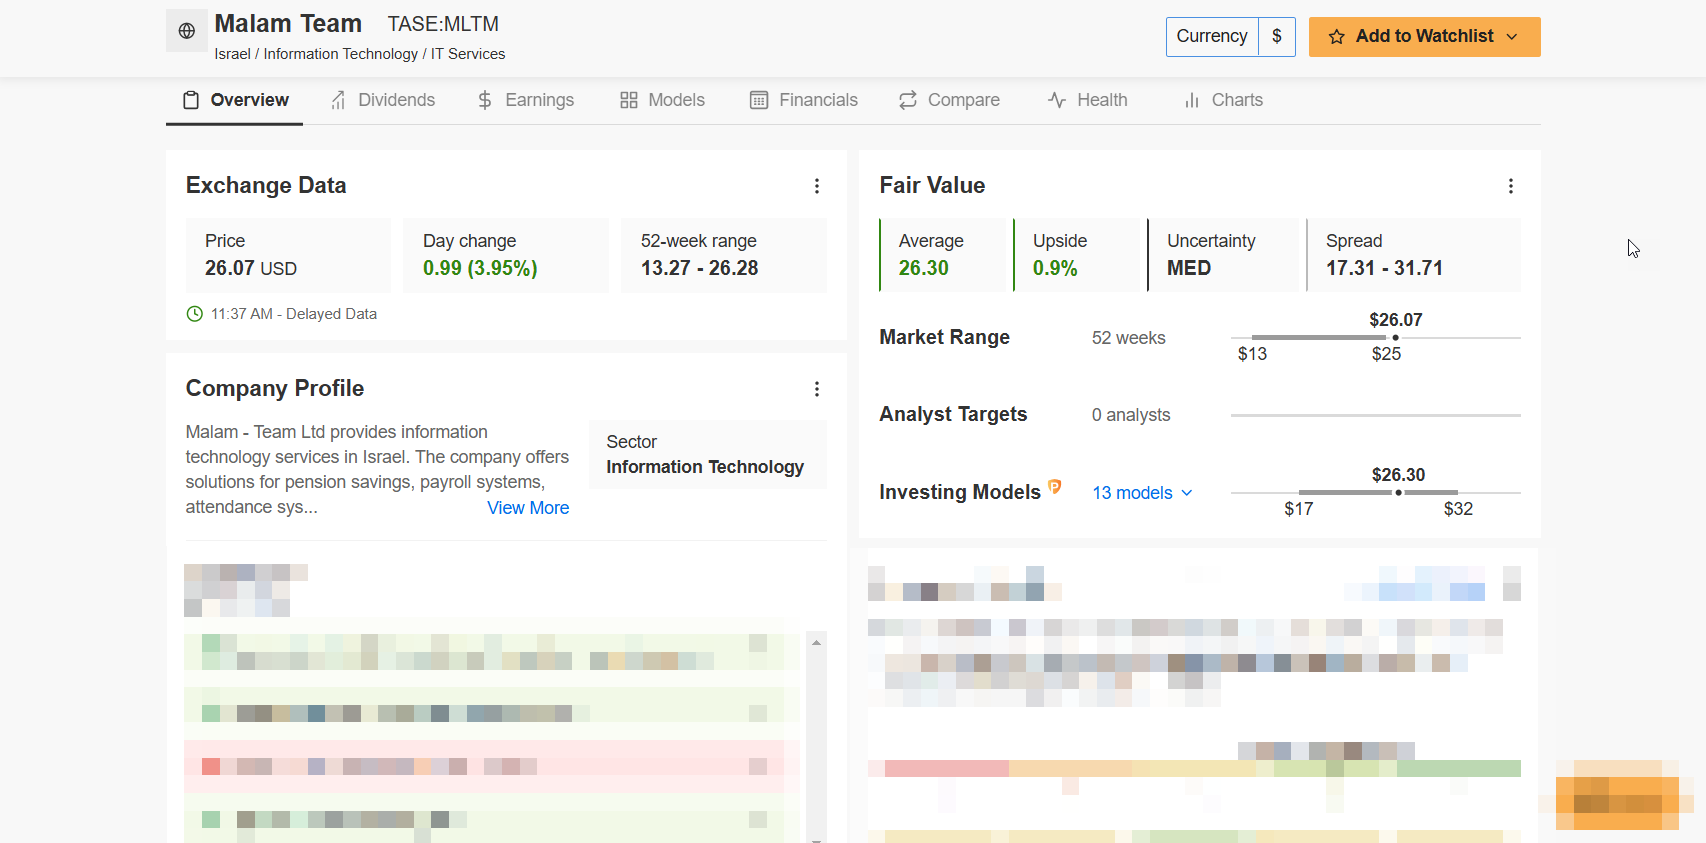Switch to the Dividends tab
This screenshot has width=1706, height=843.
click(383, 100)
